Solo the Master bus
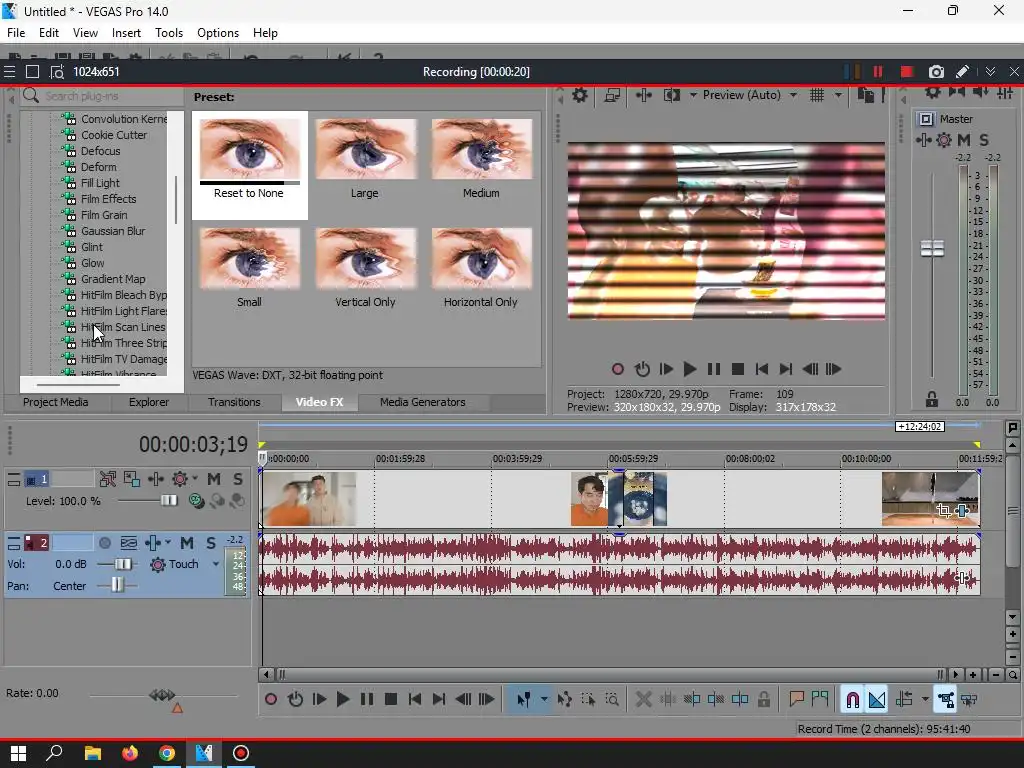 [x=984, y=140]
